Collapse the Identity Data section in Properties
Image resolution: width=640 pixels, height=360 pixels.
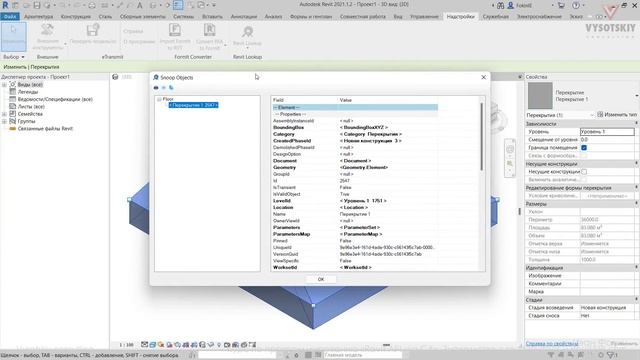point(636,267)
